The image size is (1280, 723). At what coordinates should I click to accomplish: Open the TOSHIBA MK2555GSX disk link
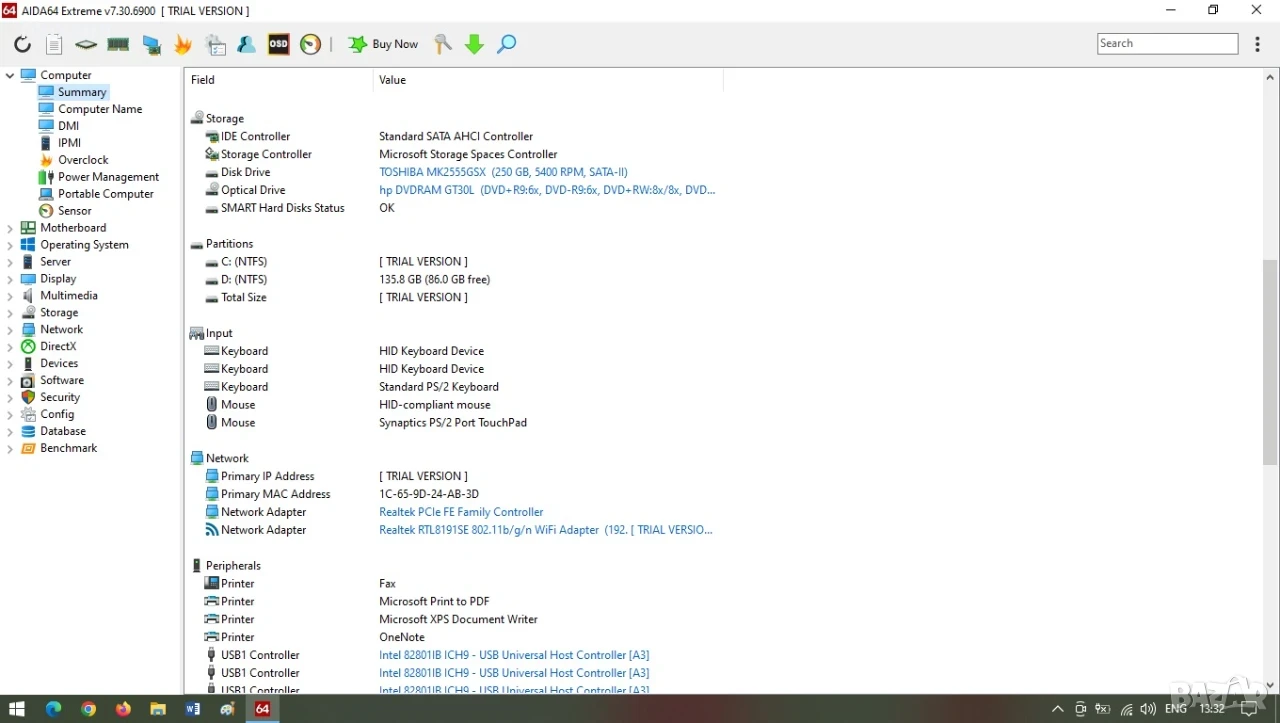pos(504,172)
